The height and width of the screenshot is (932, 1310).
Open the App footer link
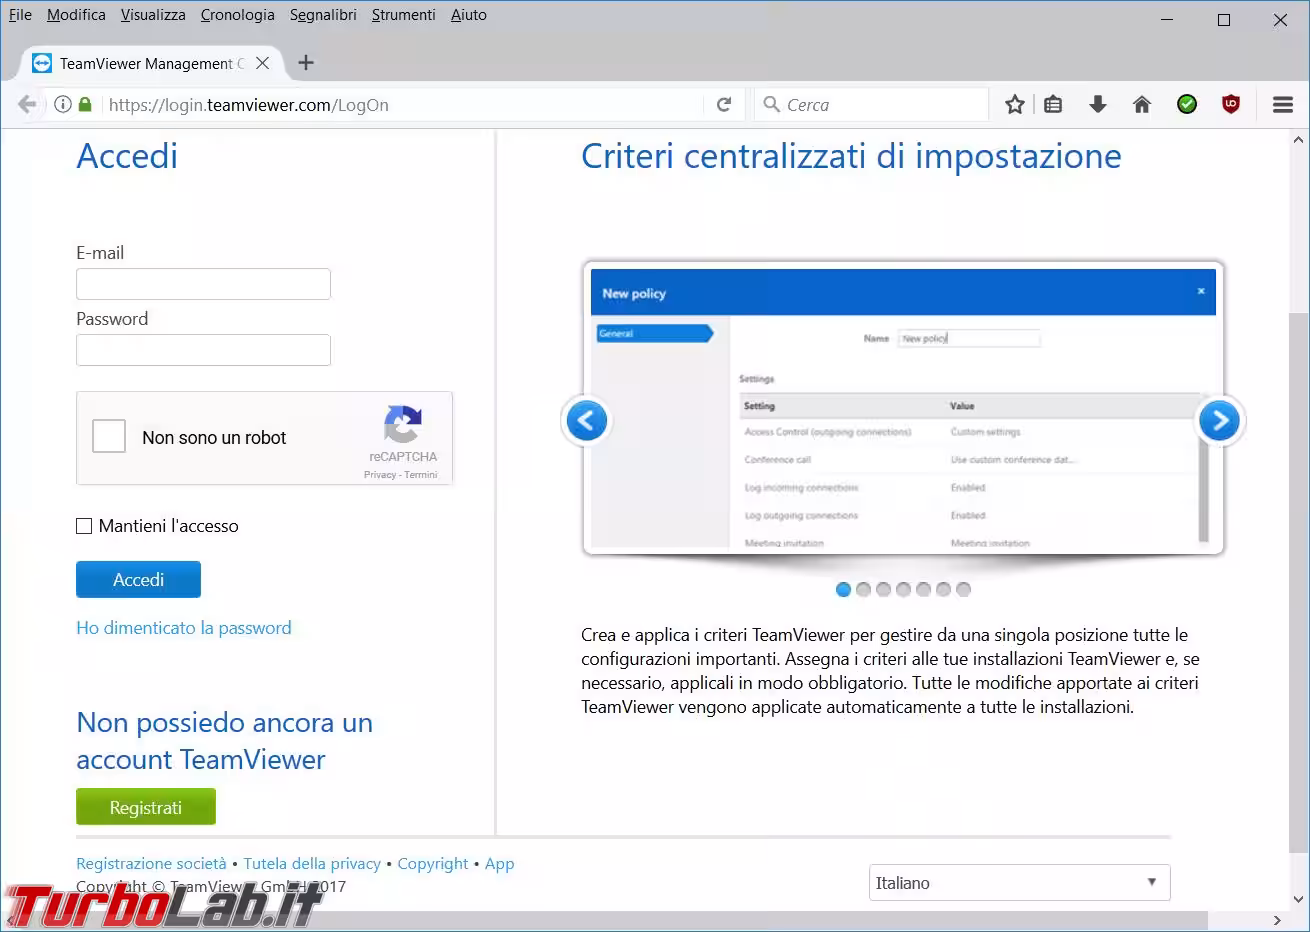(x=499, y=863)
